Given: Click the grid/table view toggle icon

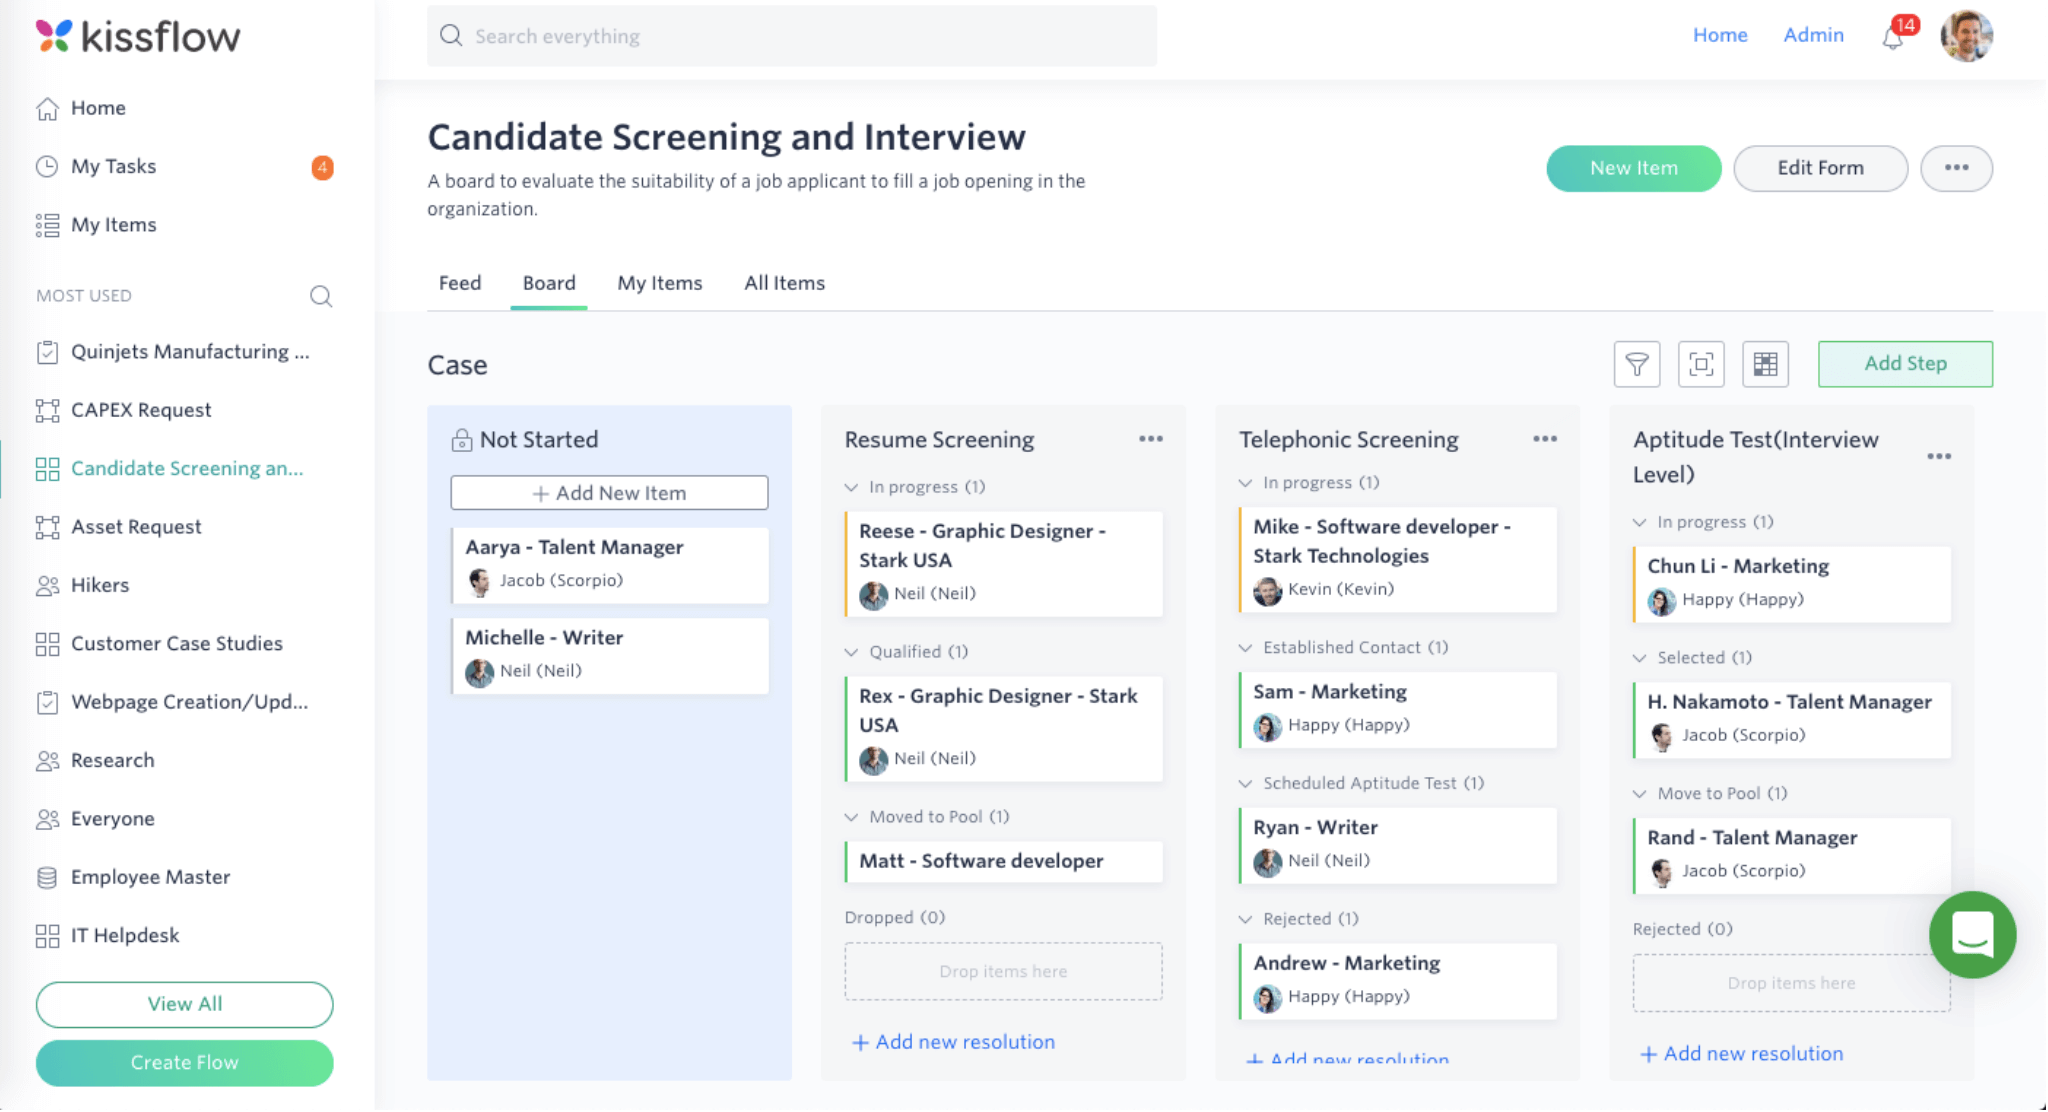Looking at the screenshot, I should pyautogui.click(x=1766, y=362).
